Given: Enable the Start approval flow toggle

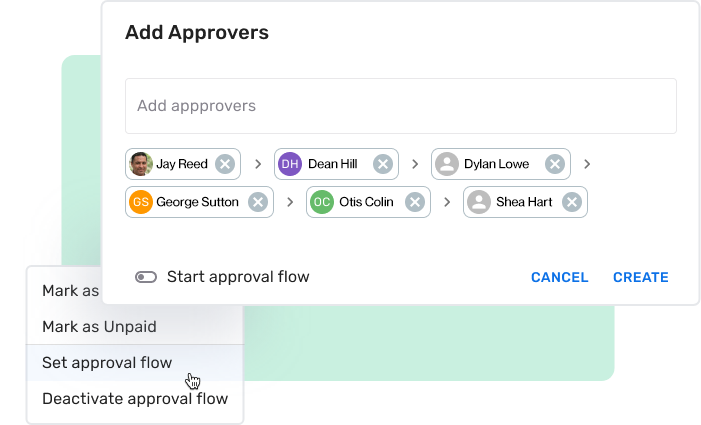Looking at the screenshot, I should (146, 277).
